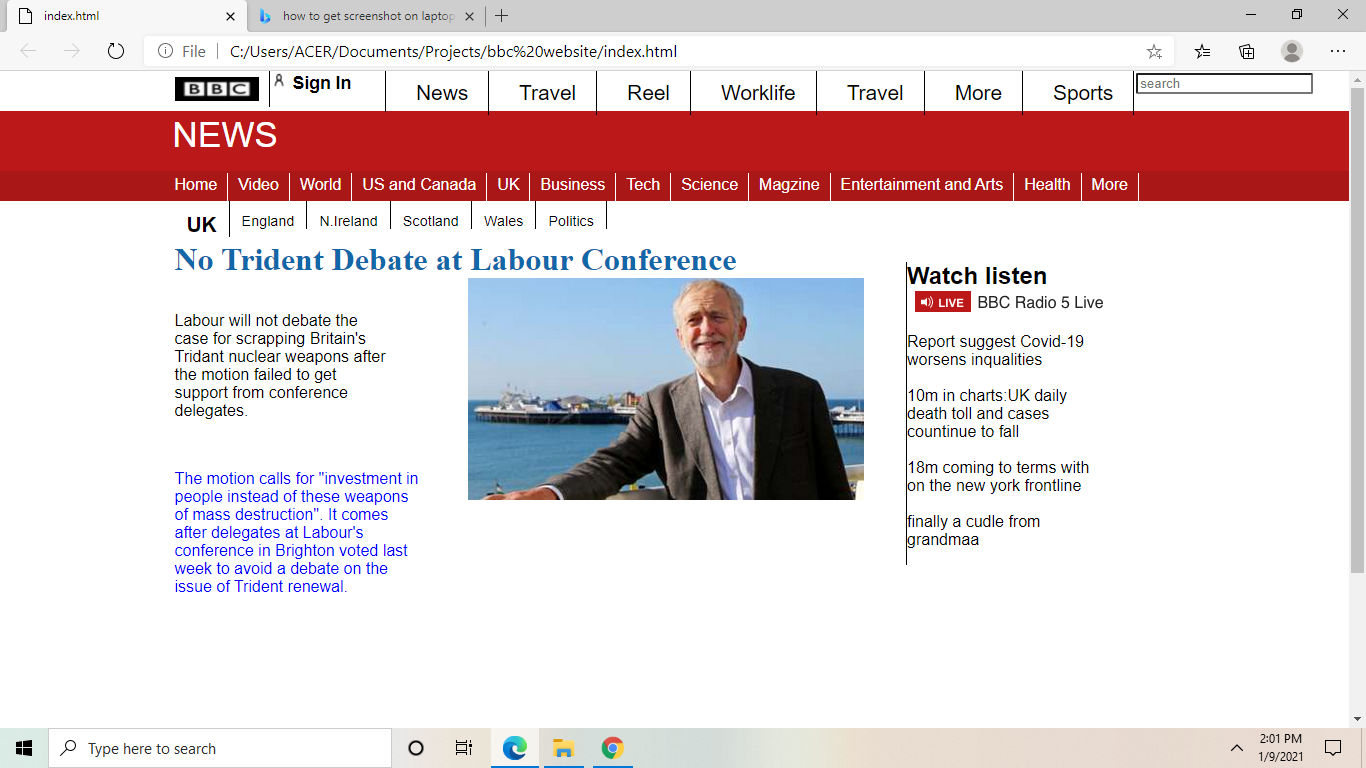1366x768 pixels.
Task: Open File Explorer from the taskbar
Action: tap(563, 748)
